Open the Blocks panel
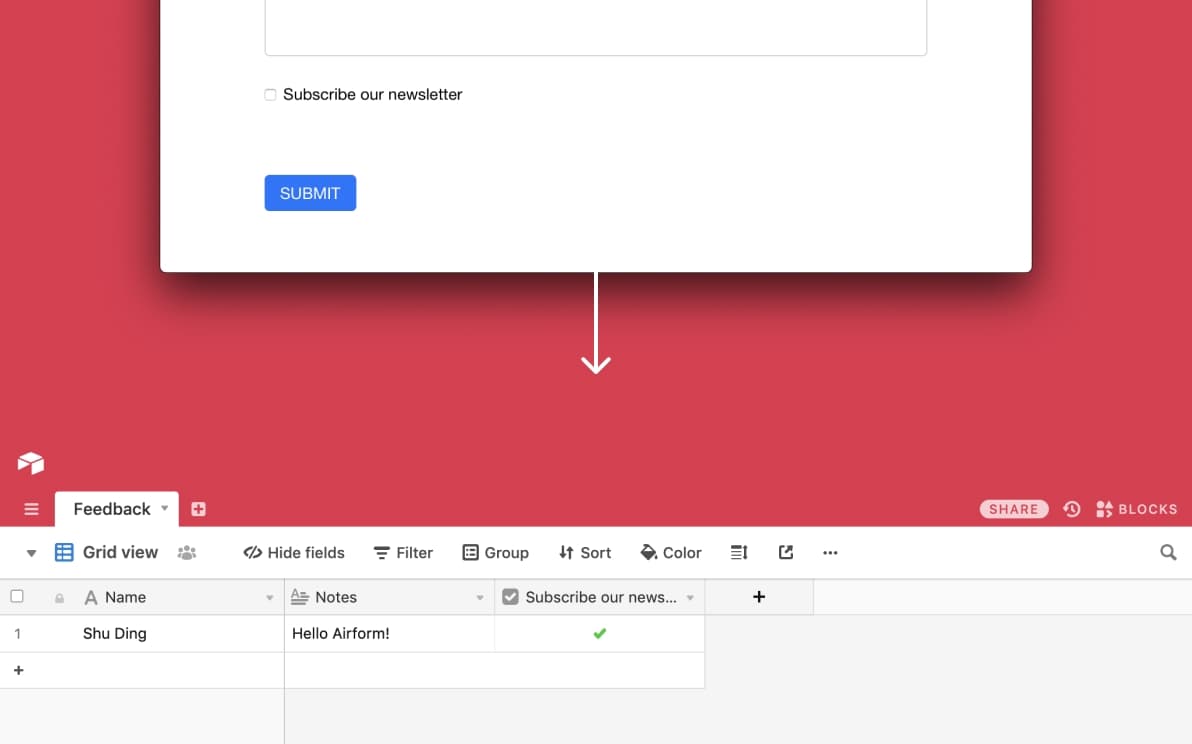The width and height of the screenshot is (1192, 744). 1137,509
